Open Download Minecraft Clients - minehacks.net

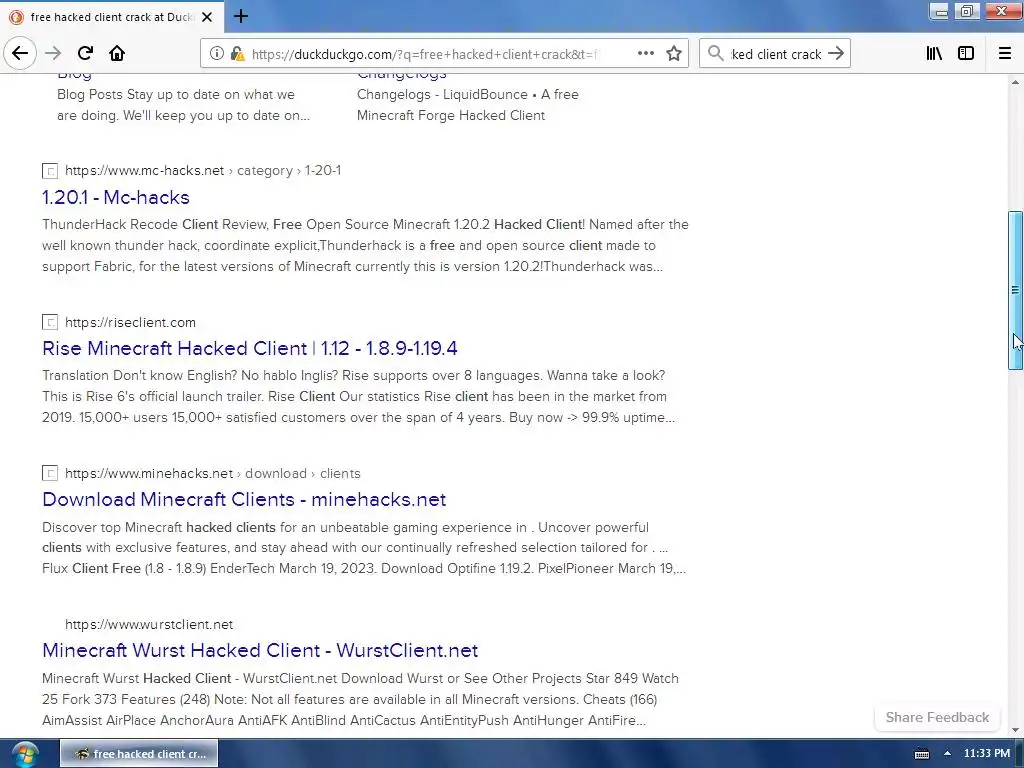(x=244, y=499)
